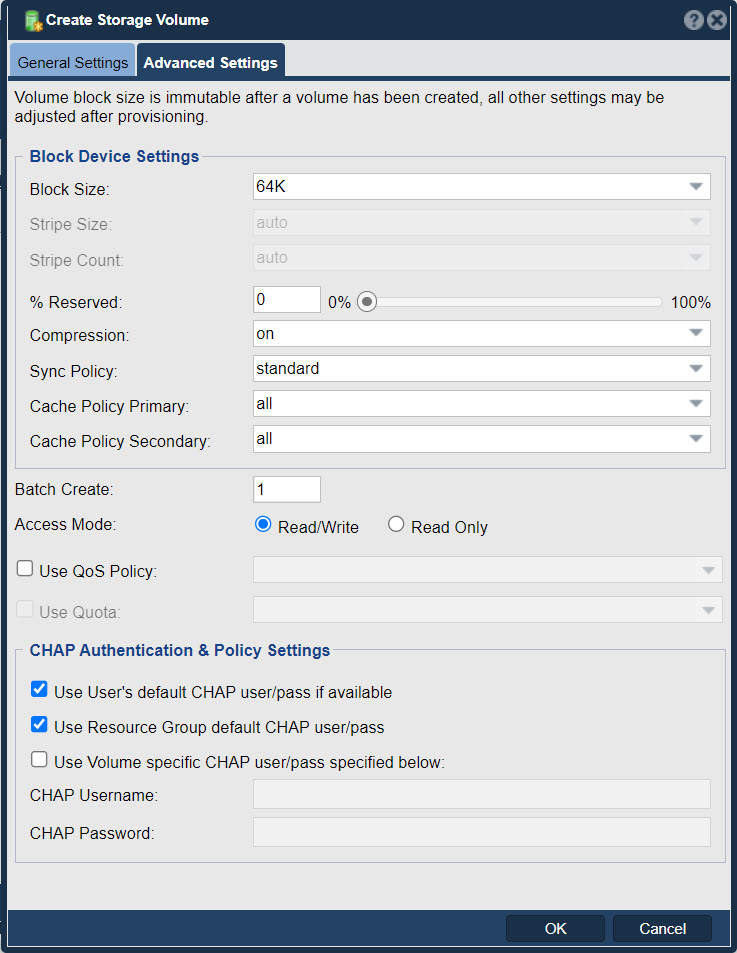Open Cache Policy Secondary dropdown
Viewport: 737px width, 953px height.
(x=696, y=439)
